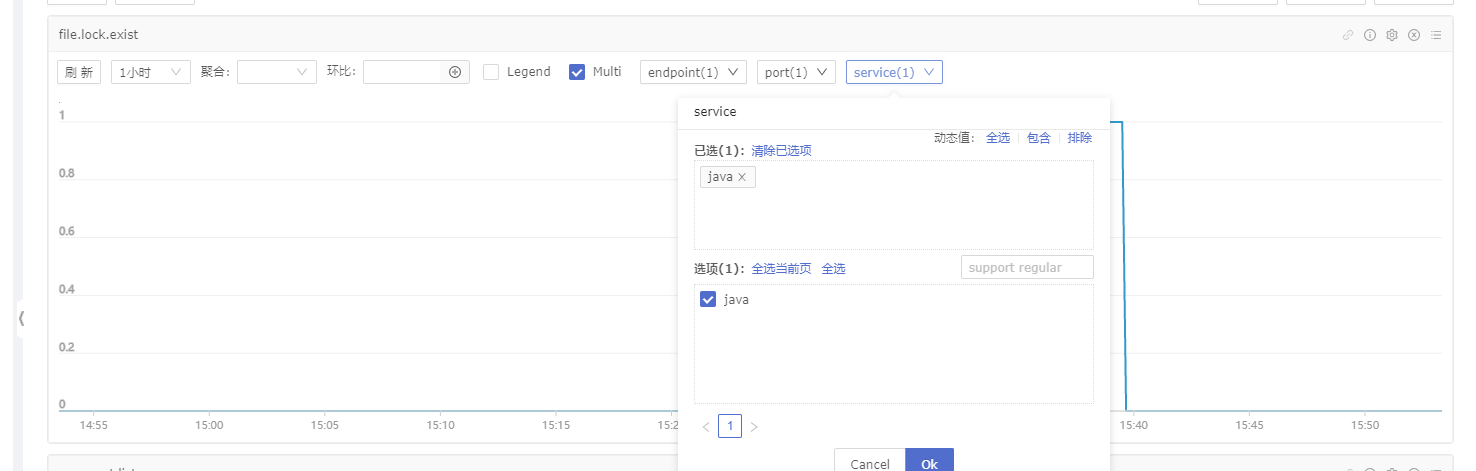Screen dimensions: 1476x471
Task: Remove the java tag from selected items
Action: coord(742,177)
